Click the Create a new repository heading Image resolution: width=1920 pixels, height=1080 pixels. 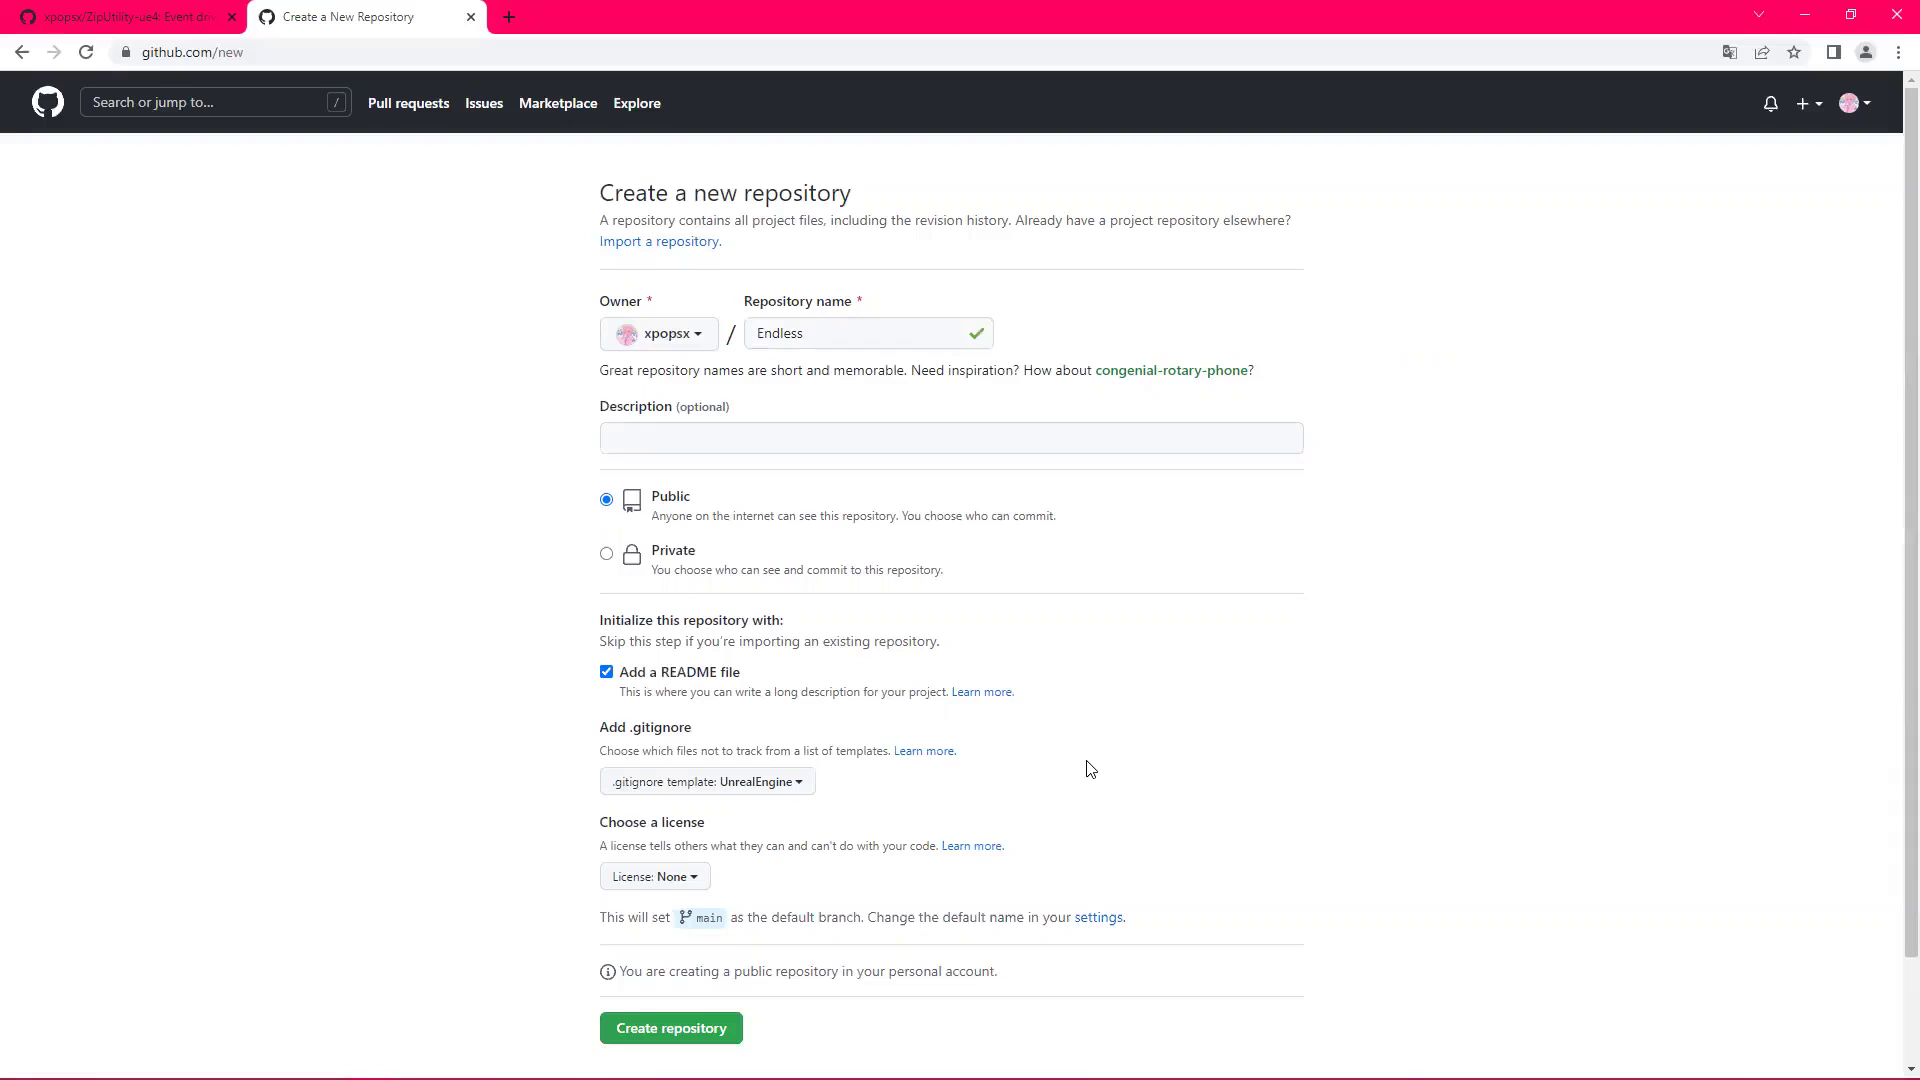point(725,193)
